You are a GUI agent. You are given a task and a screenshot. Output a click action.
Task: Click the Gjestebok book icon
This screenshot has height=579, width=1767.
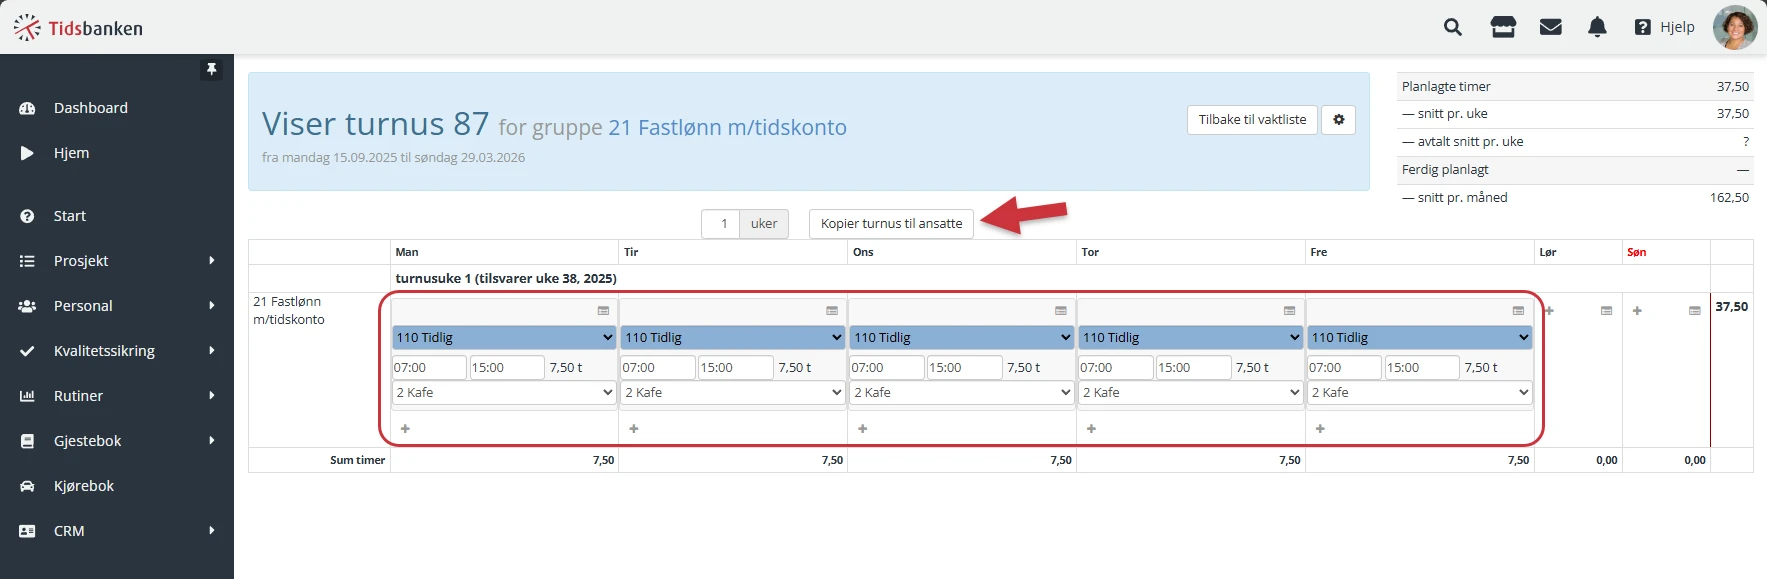point(27,441)
